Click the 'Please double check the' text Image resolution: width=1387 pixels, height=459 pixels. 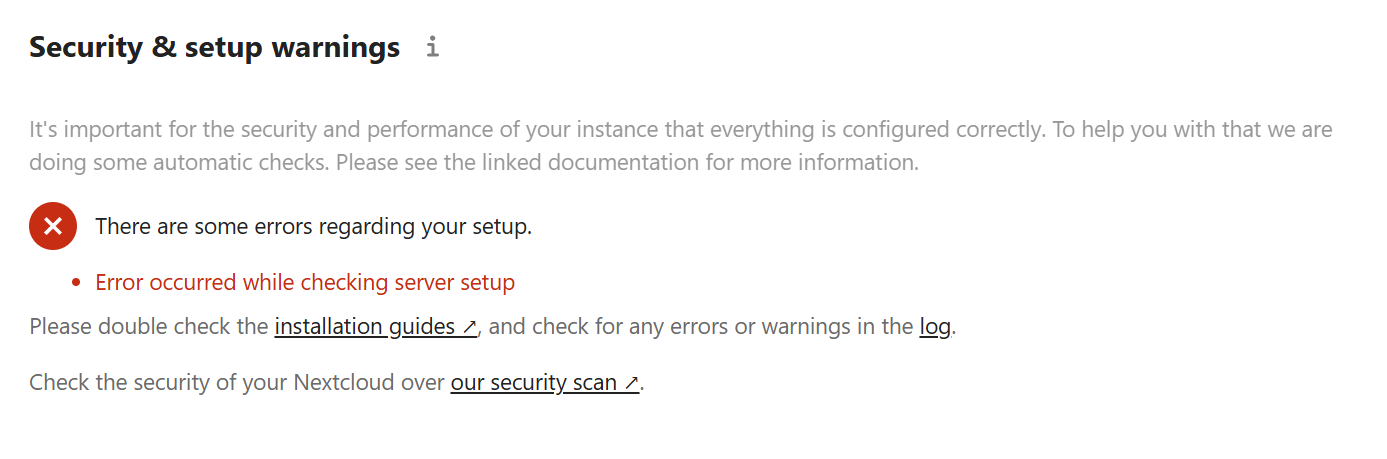149,327
